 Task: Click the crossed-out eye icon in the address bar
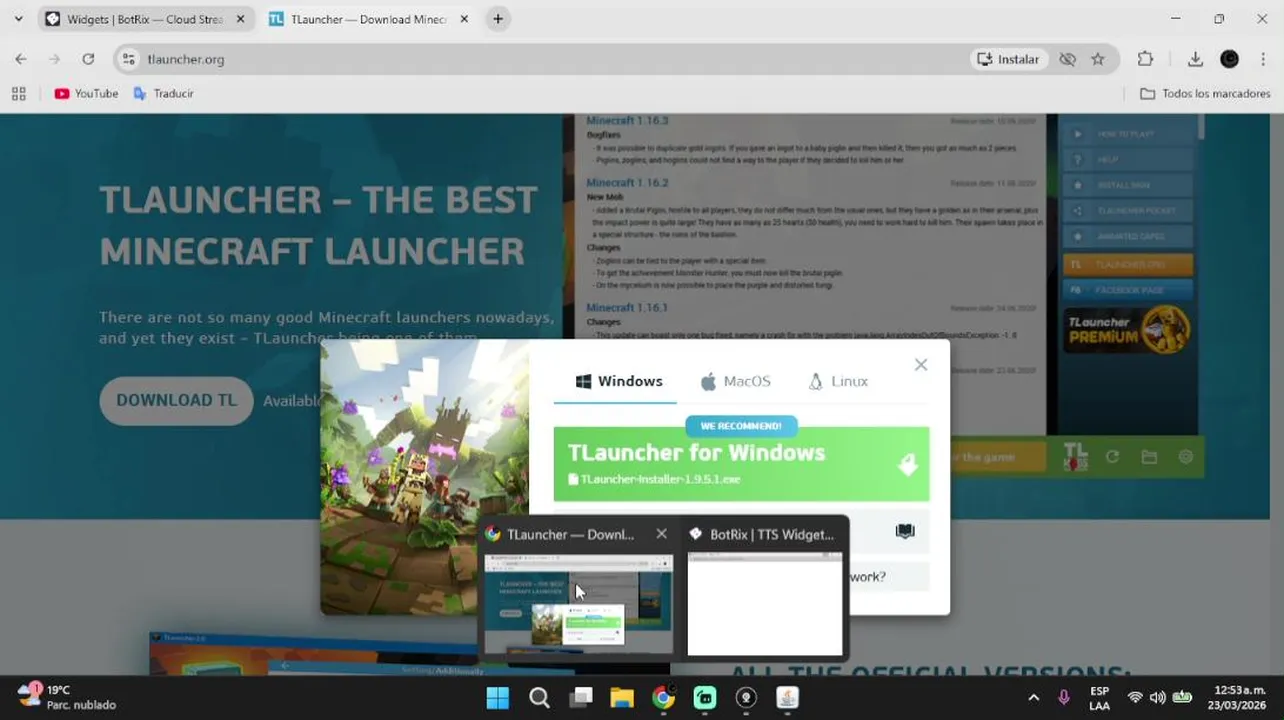tap(1067, 59)
